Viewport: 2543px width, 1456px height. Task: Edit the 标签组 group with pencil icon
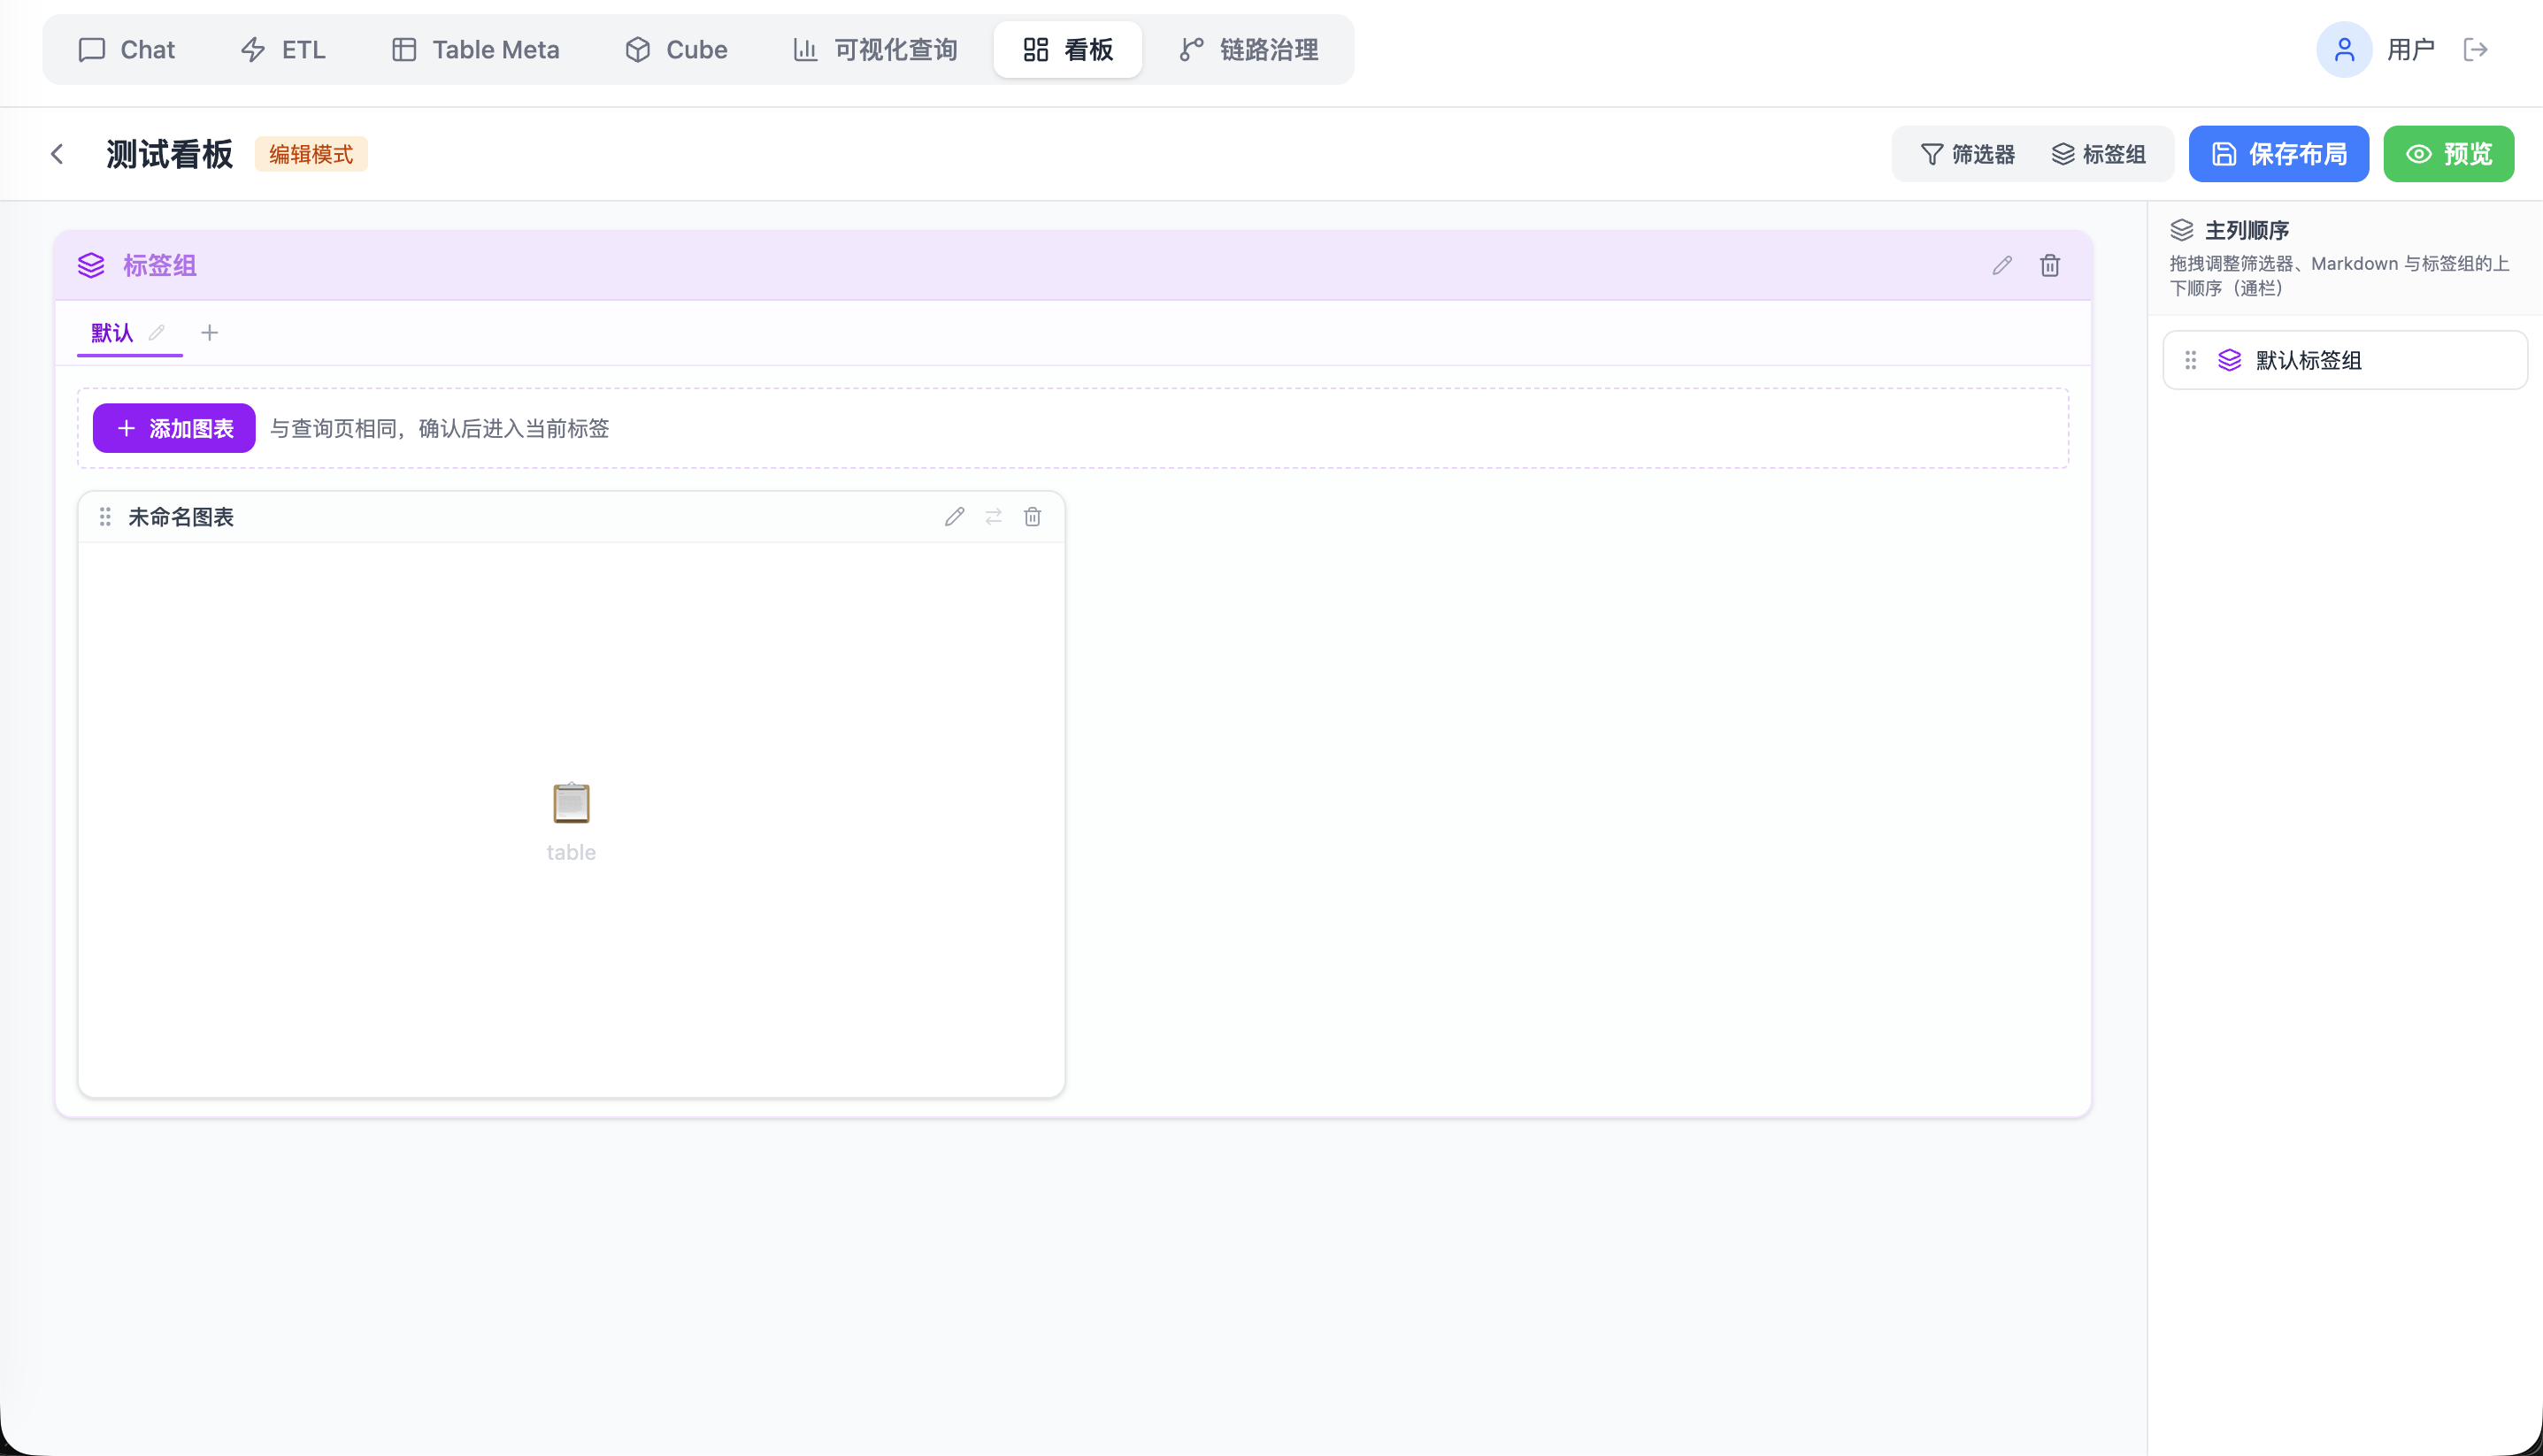point(2001,265)
